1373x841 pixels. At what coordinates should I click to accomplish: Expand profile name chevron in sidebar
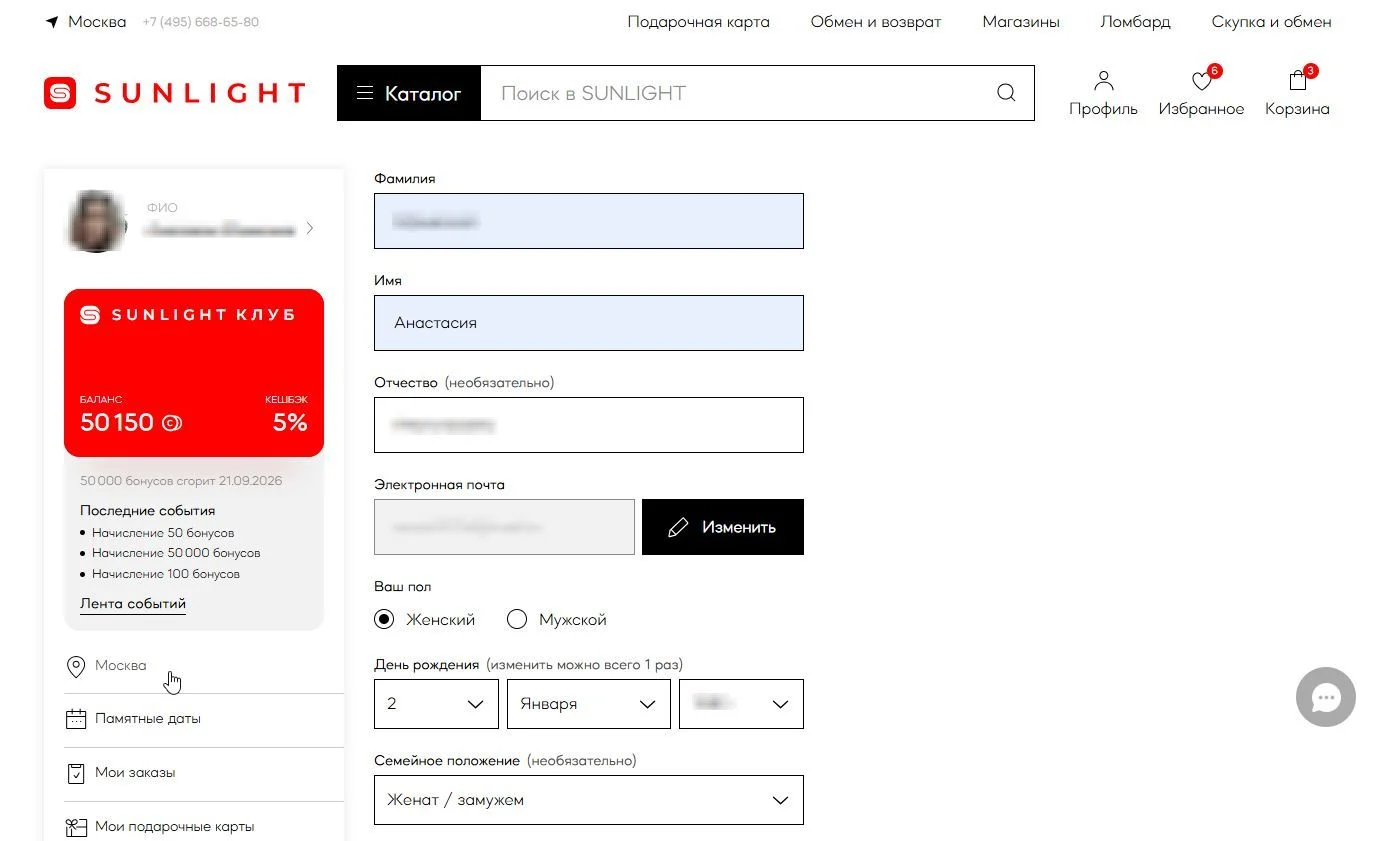click(x=310, y=229)
